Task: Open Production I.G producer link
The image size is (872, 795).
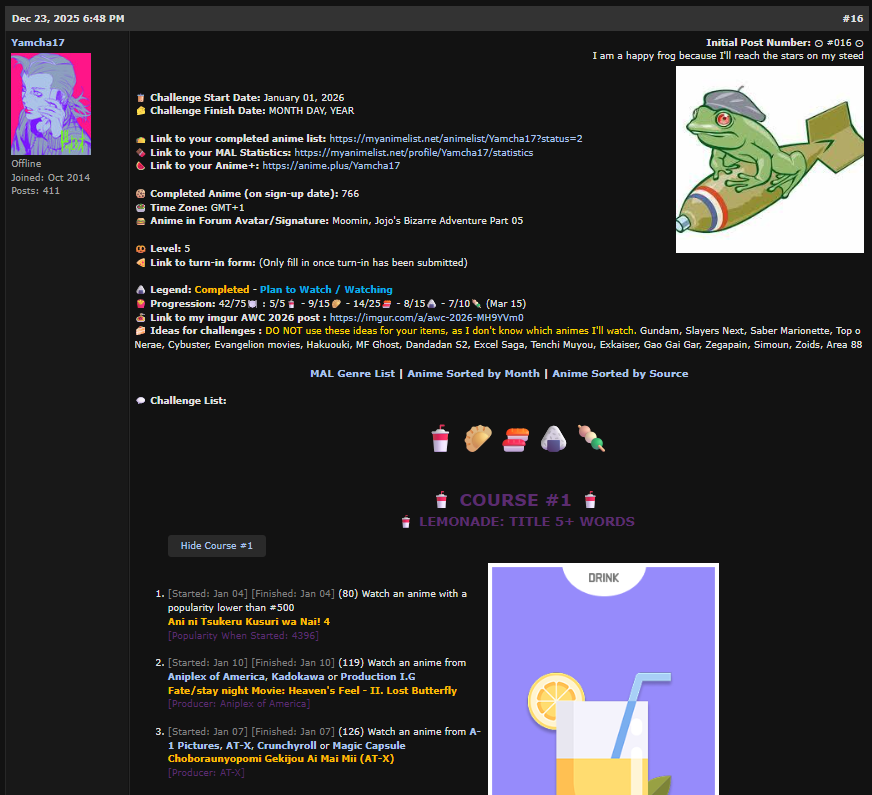Action: [x=378, y=677]
